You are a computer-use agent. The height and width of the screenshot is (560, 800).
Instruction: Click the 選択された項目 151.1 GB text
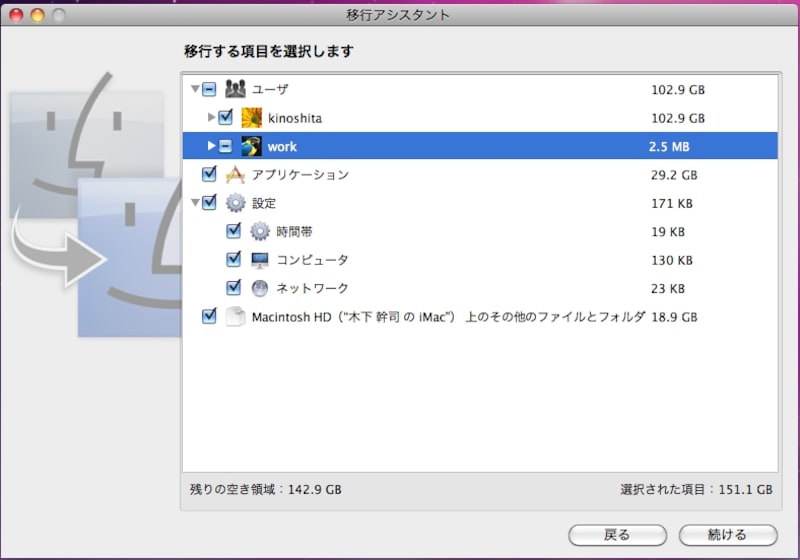696,490
